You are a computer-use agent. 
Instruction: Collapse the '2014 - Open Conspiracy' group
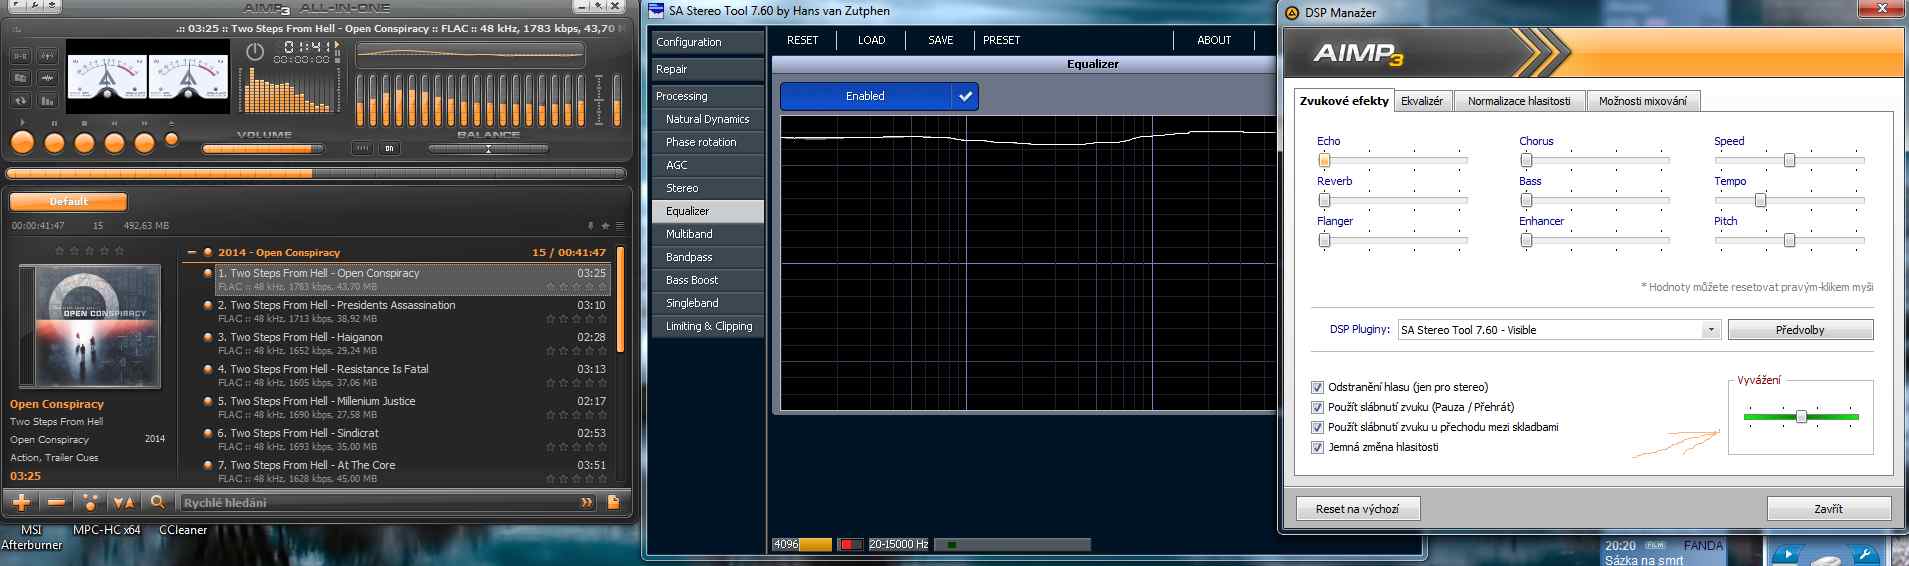(191, 252)
